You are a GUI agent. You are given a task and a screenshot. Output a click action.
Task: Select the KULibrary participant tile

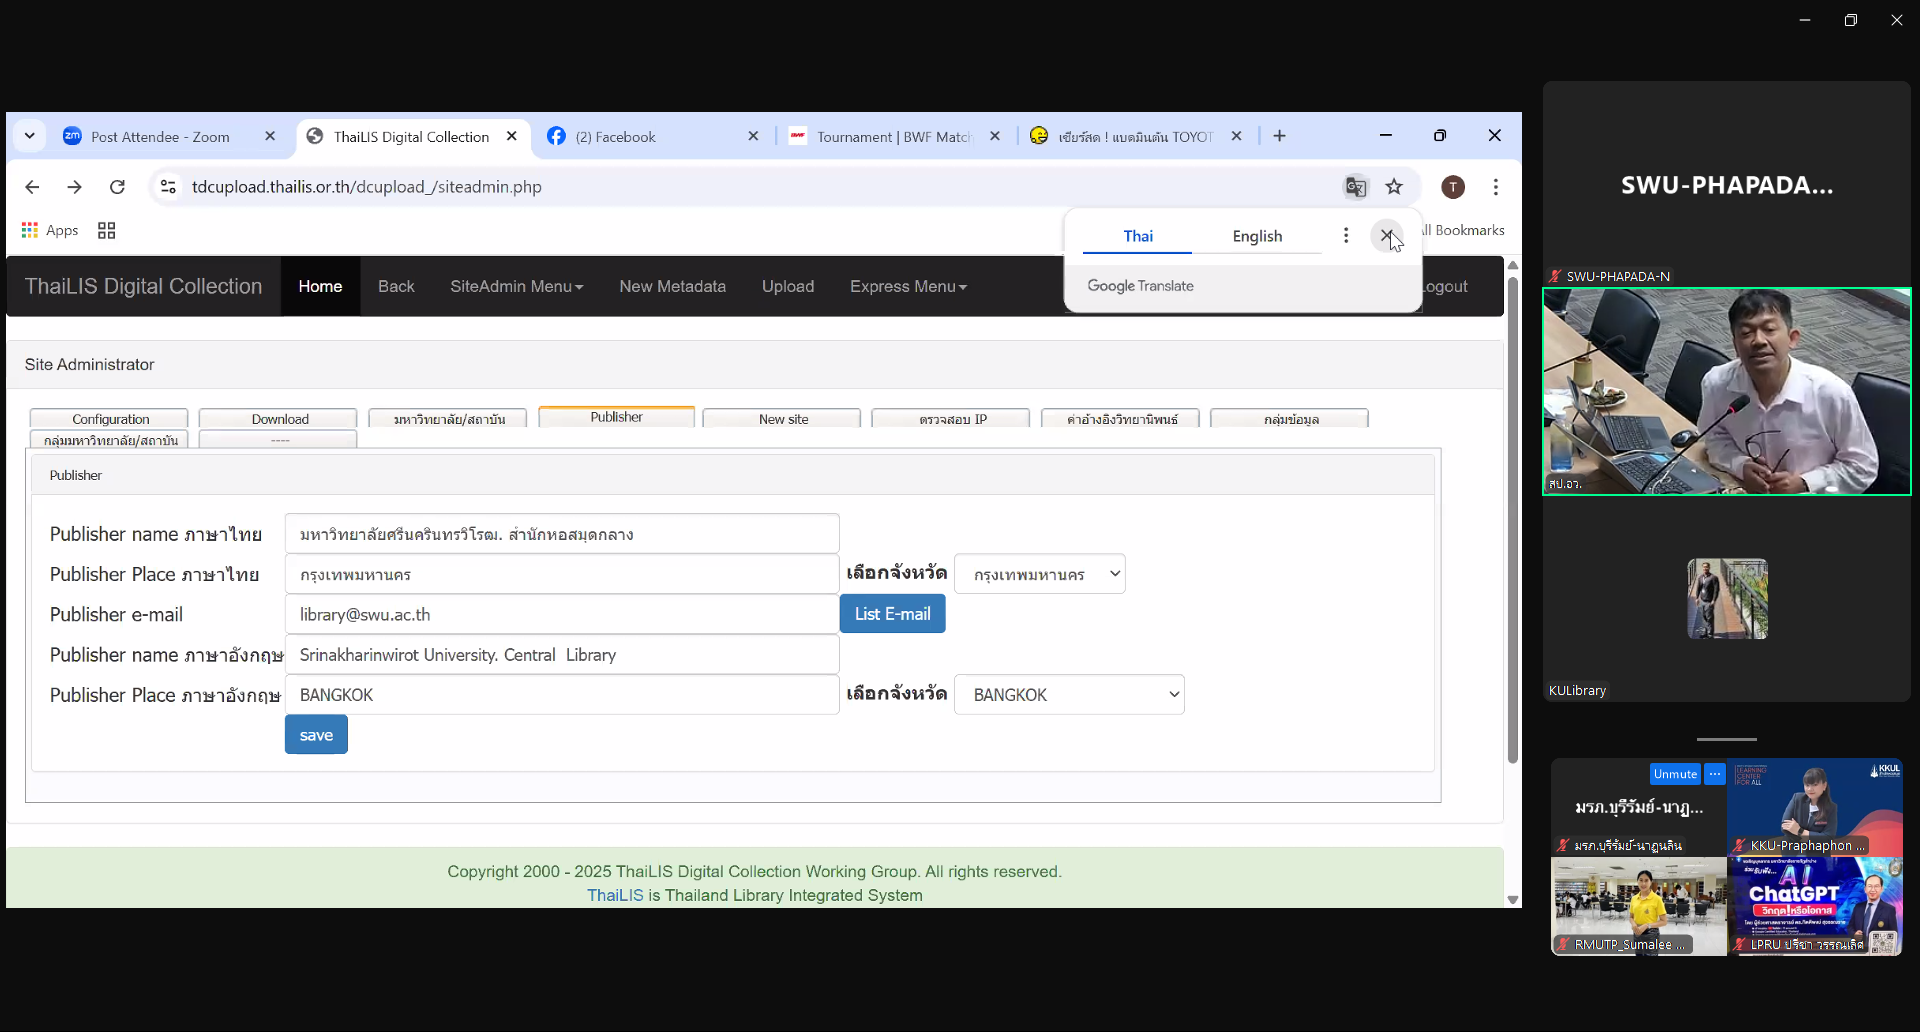pyautogui.click(x=1727, y=600)
